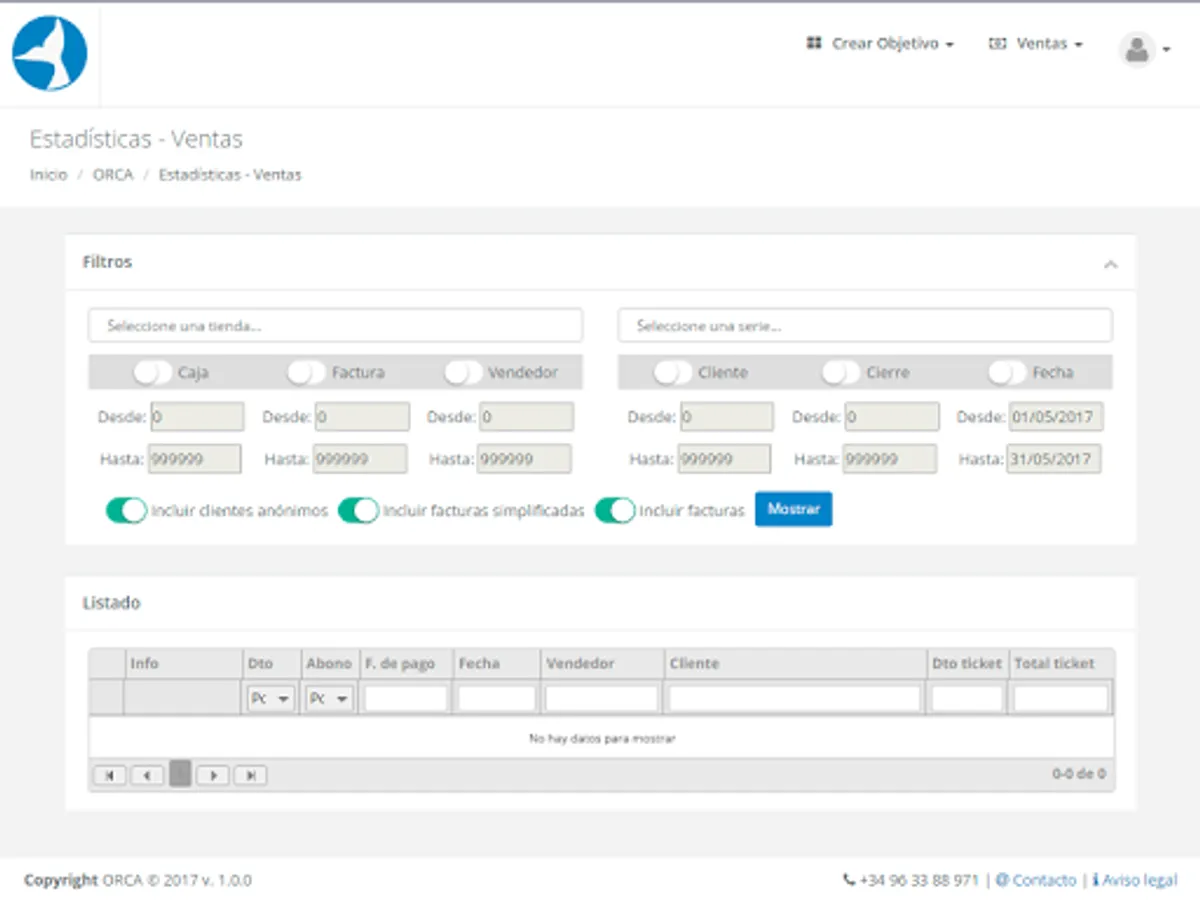The height and width of the screenshot is (900, 1200).
Task: Sort by the Total ticket column header
Action: click(x=1061, y=664)
